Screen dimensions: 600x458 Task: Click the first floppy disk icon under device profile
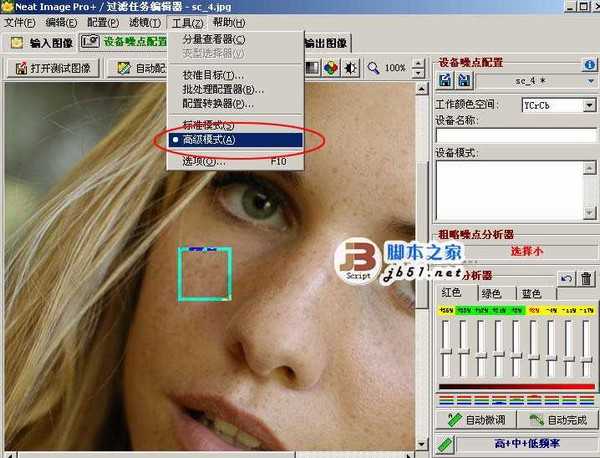[444, 79]
